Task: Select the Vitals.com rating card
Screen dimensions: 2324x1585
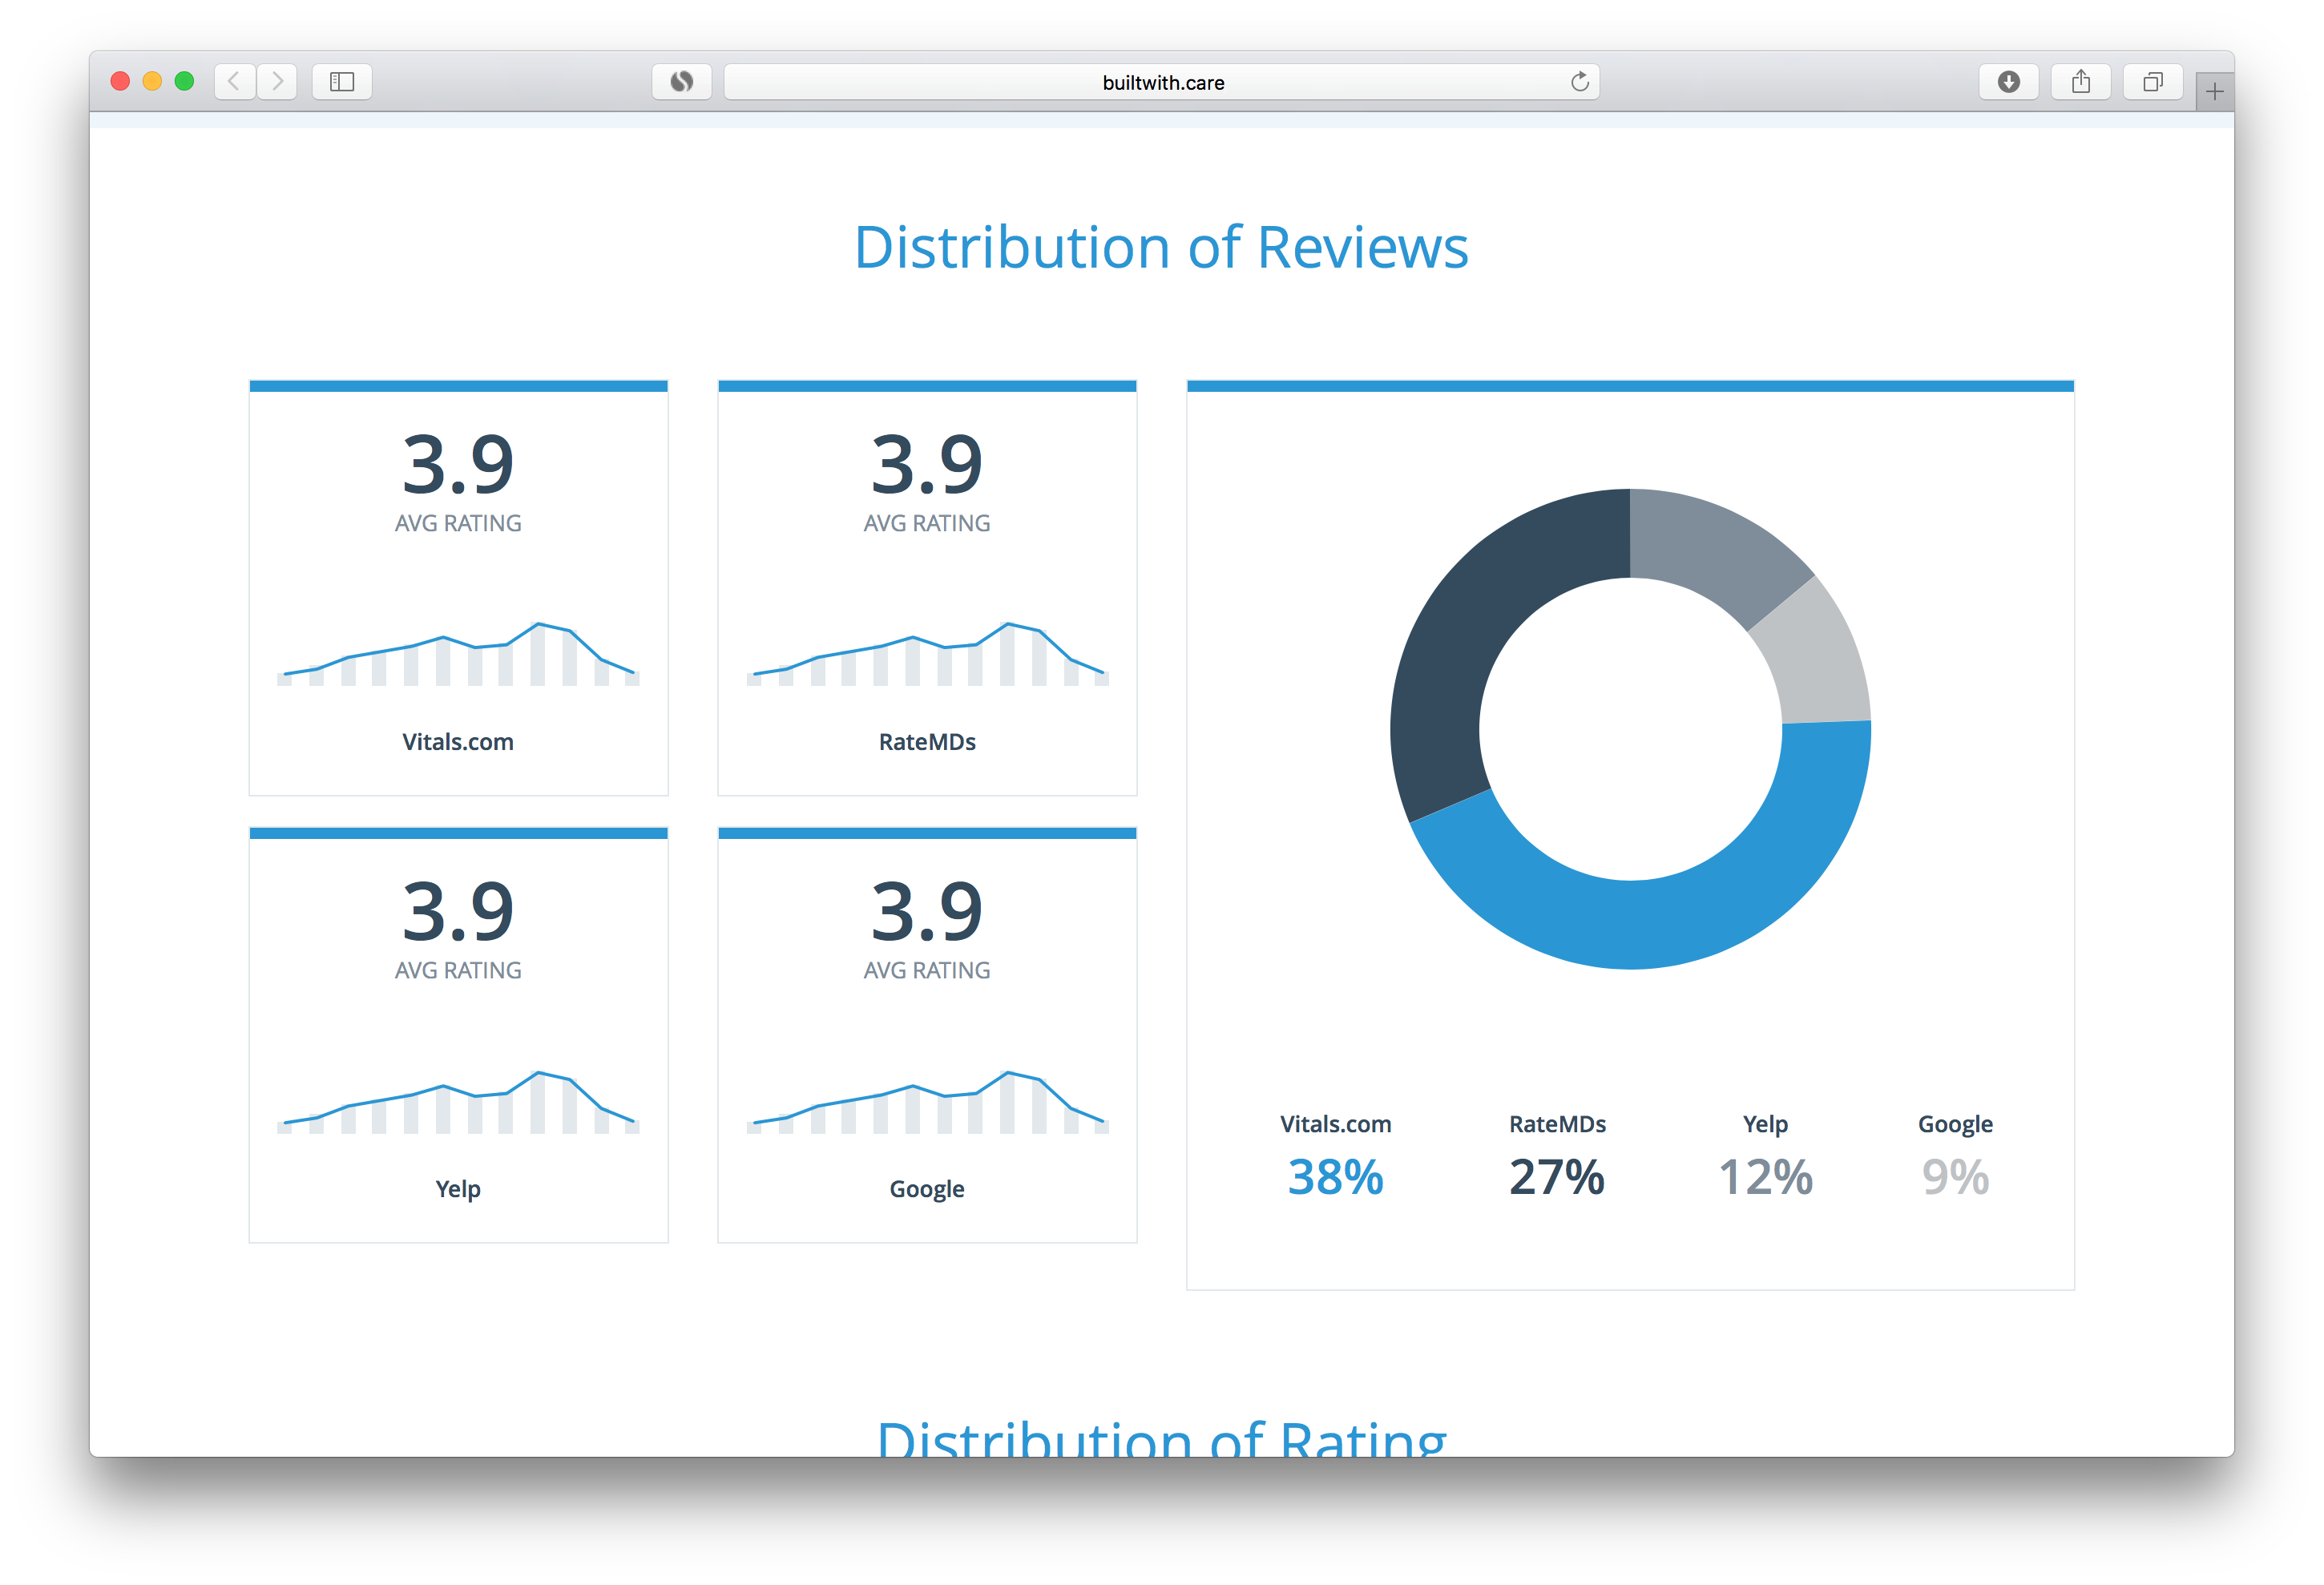Action: pos(458,588)
